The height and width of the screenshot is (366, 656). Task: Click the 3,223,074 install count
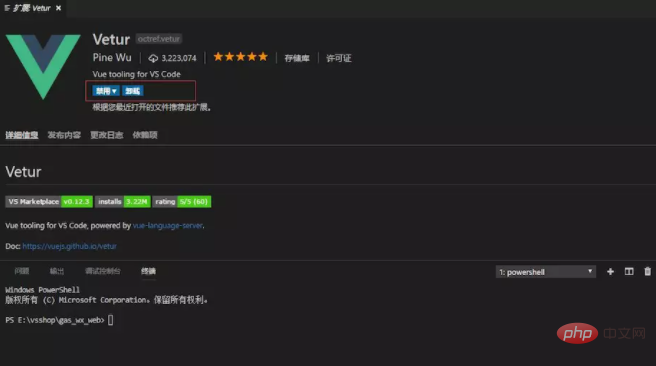pos(179,58)
